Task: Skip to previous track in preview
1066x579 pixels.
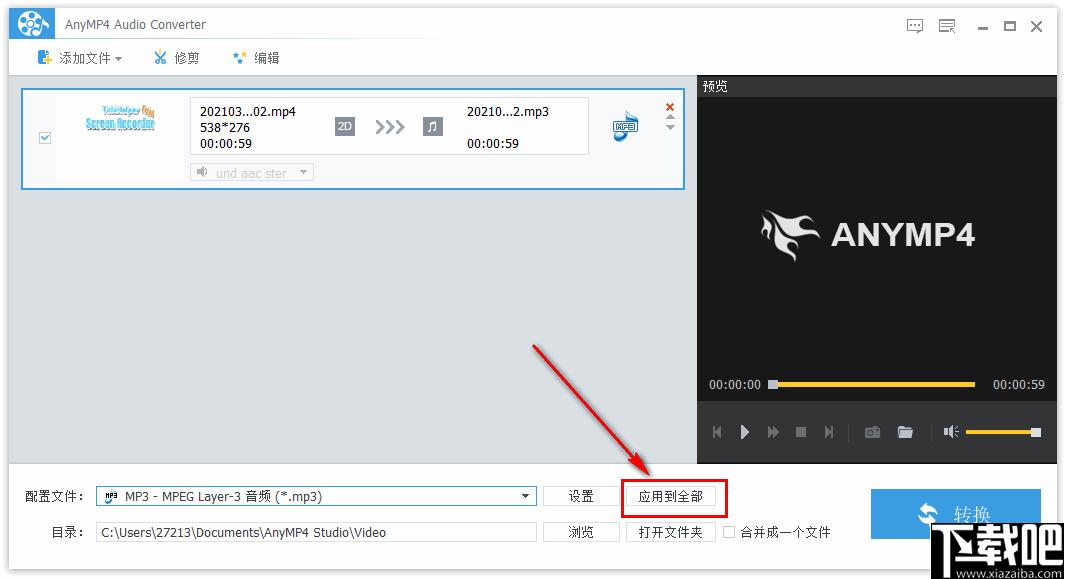Action: point(717,432)
